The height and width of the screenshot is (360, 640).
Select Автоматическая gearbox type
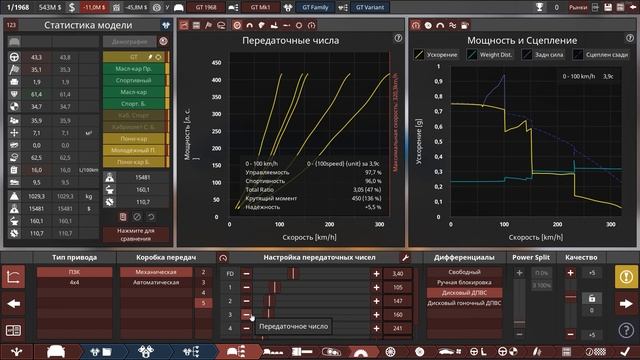point(156,282)
